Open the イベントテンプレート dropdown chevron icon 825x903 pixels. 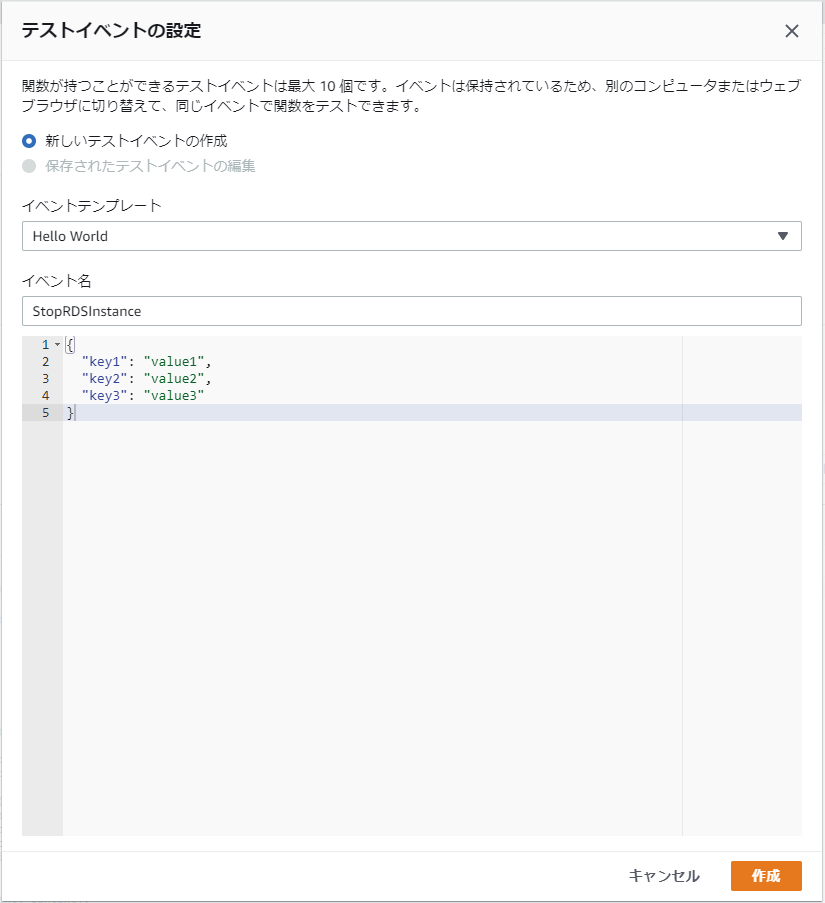pyautogui.click(x=781, y=236)
